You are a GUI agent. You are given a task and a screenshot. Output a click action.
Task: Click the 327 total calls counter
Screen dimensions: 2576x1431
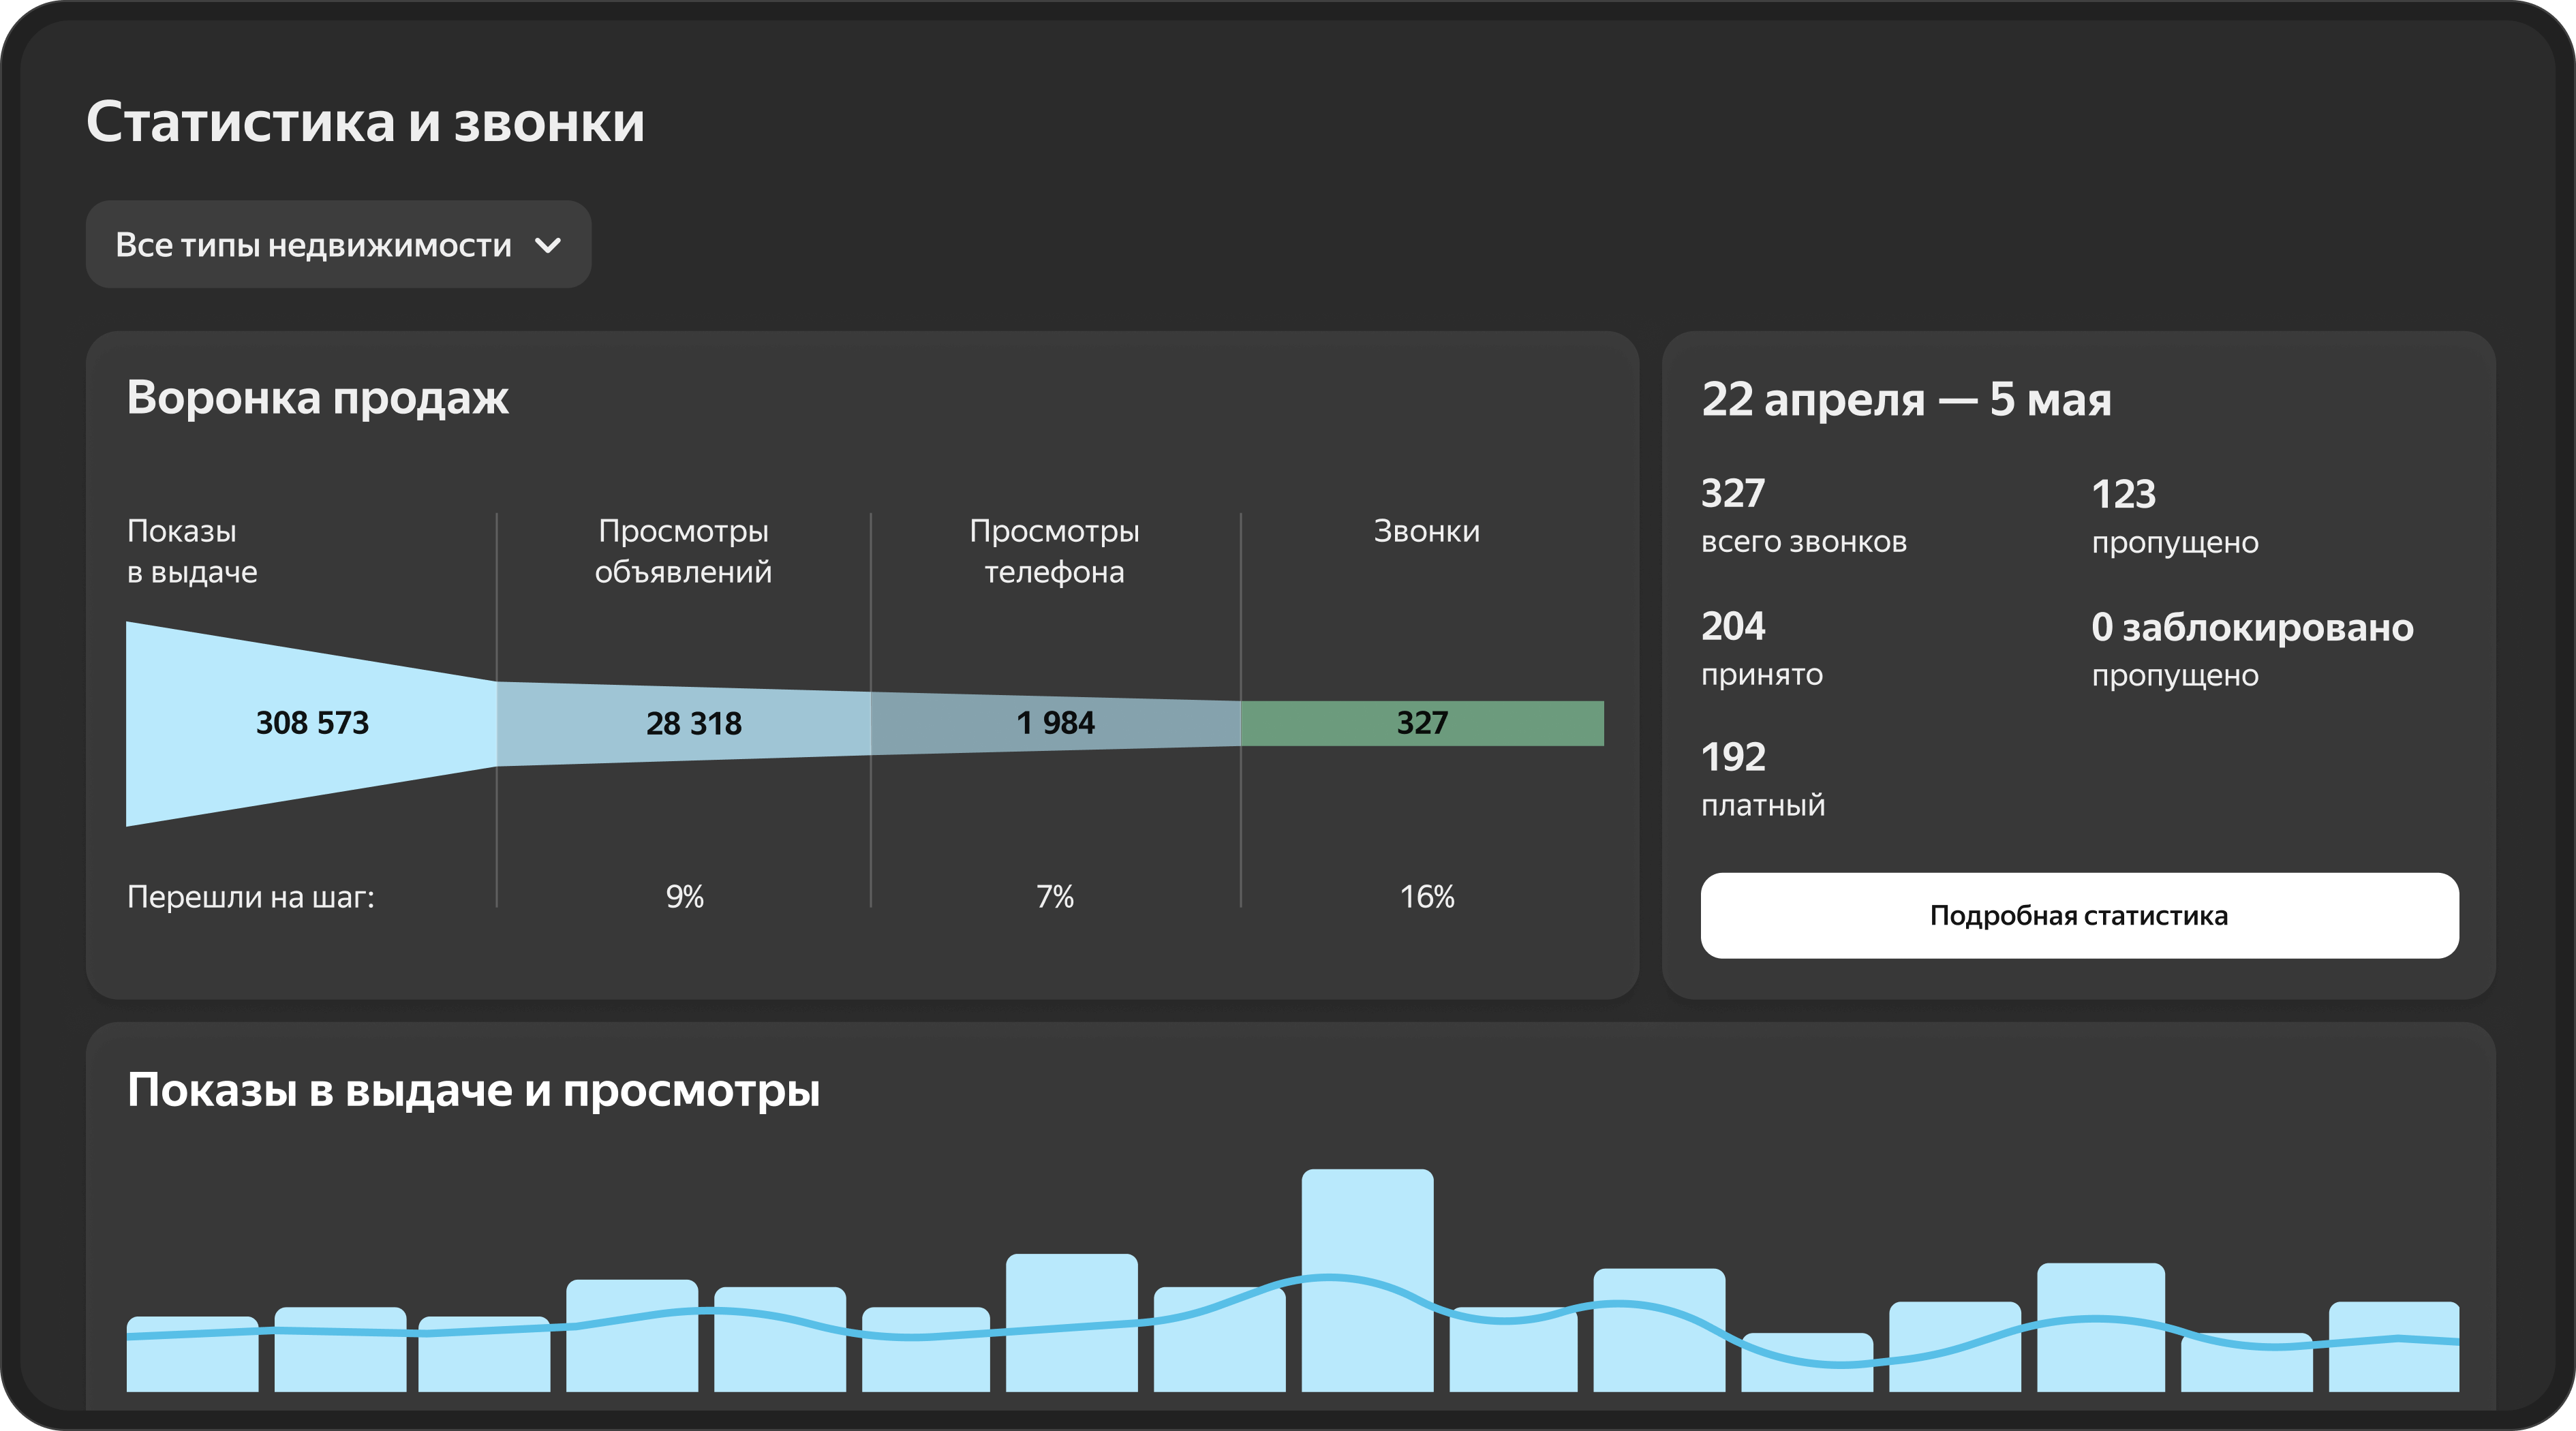[1733, 493]
